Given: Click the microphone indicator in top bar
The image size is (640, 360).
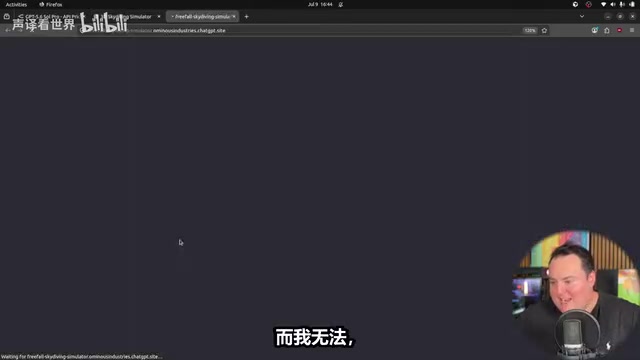Looking at the screenshot, I should 622,4.
